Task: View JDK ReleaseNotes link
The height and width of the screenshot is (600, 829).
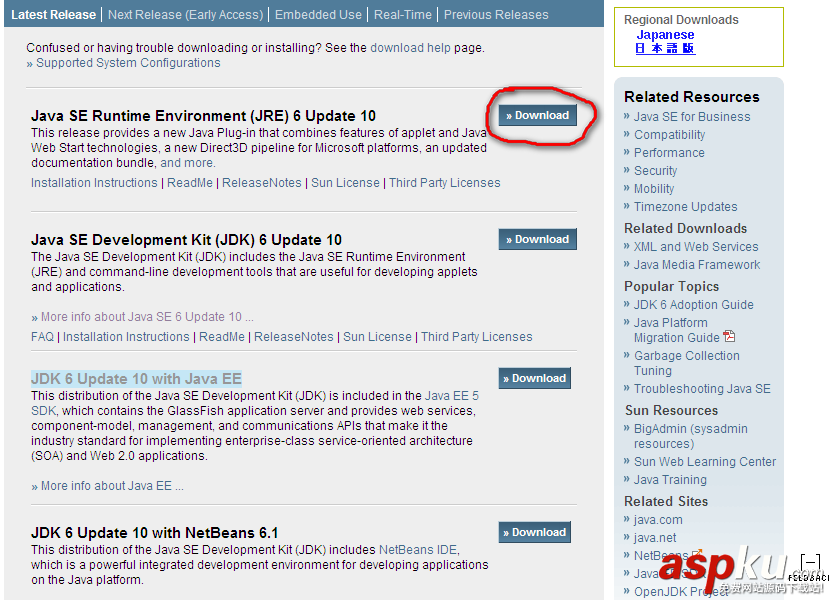Action: tap(294, 337)
